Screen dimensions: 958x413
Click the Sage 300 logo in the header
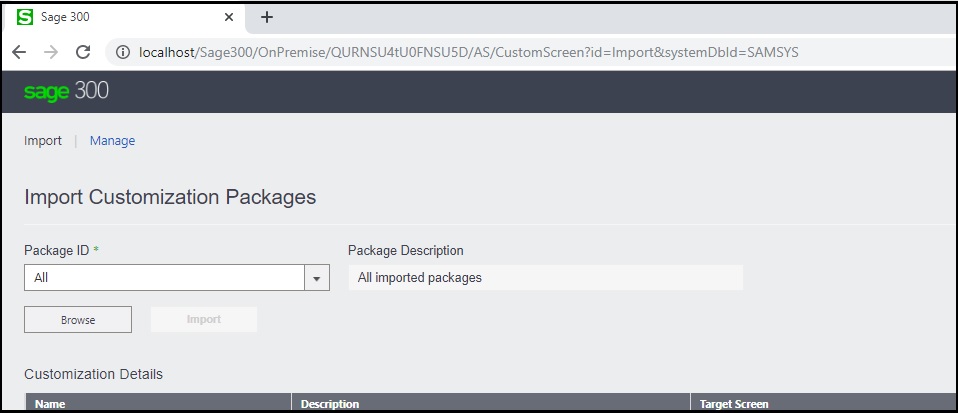point(66,91)
